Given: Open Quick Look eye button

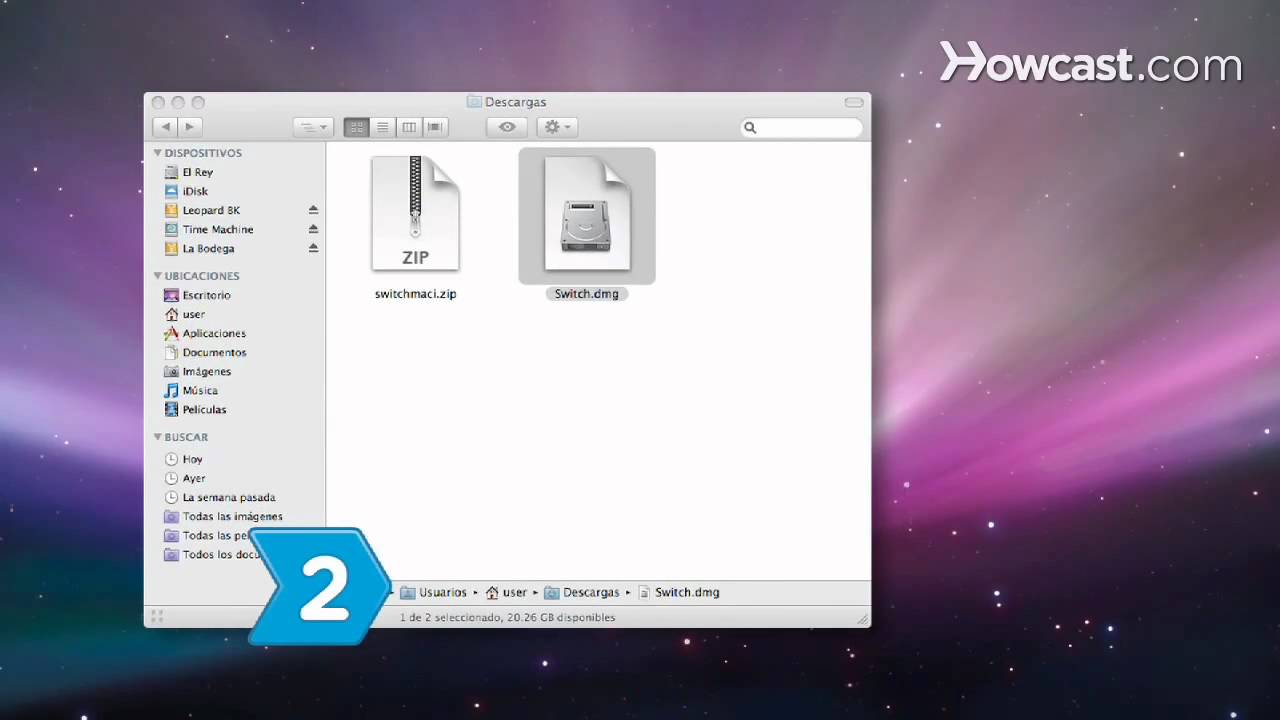Looking at the screenshot, I should click(507, 127).
